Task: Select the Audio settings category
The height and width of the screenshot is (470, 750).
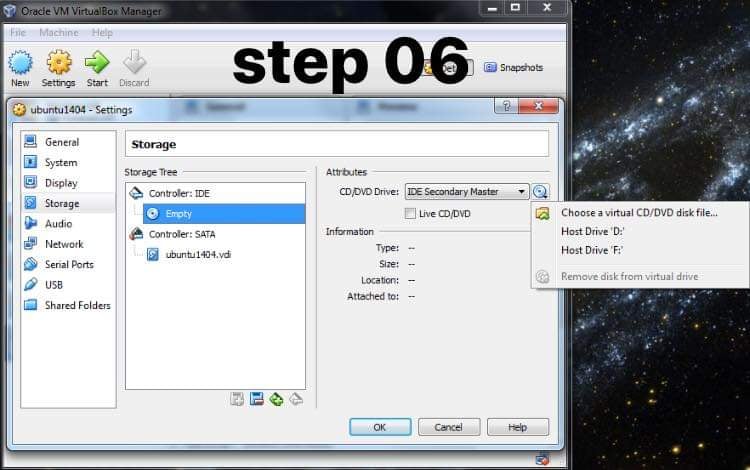Action: (x=68, y=223)
